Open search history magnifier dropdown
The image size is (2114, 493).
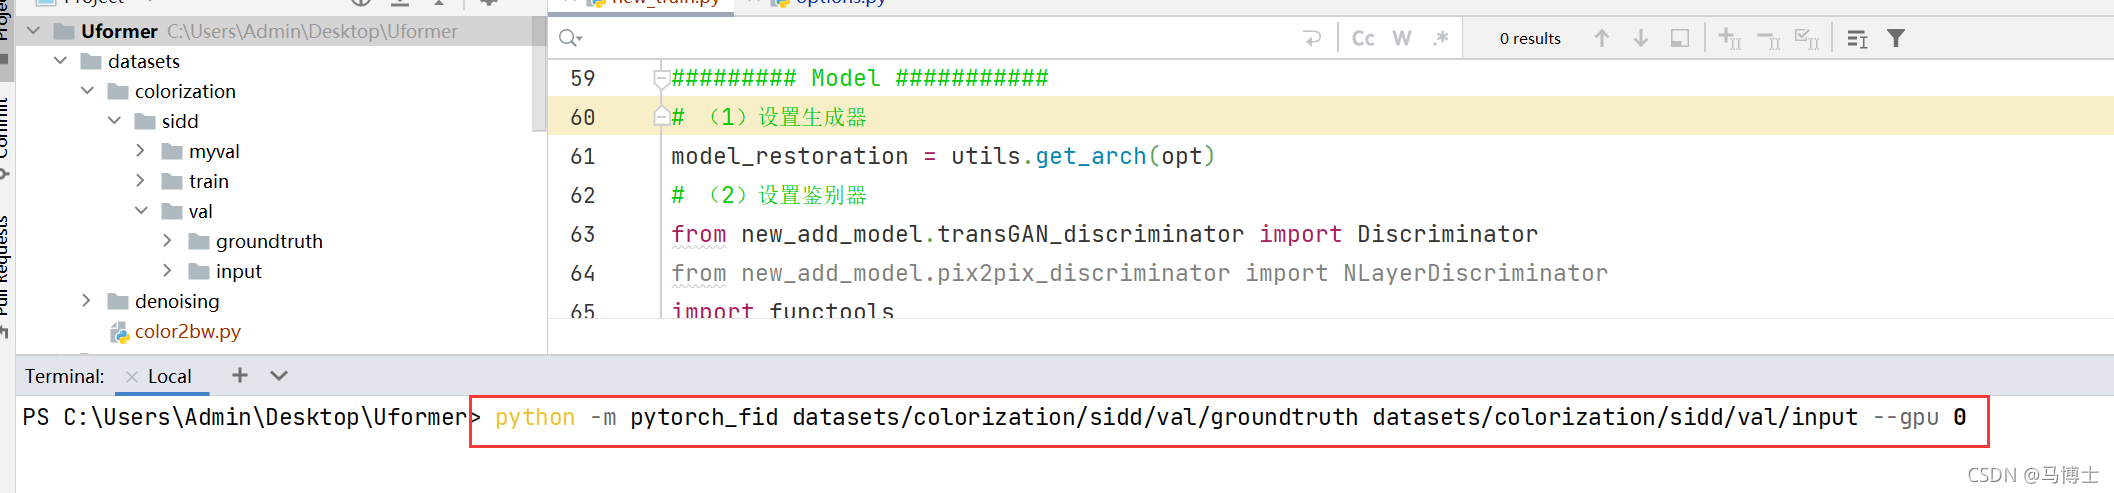click(570, 38)
